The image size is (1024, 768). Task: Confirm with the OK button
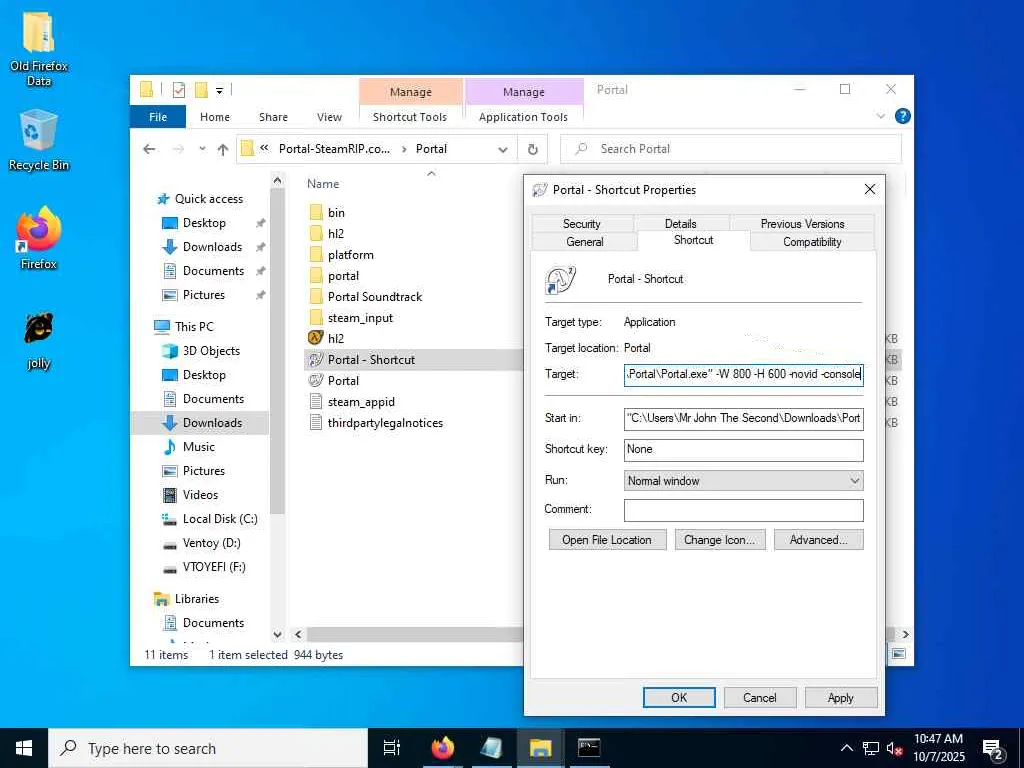679,697
